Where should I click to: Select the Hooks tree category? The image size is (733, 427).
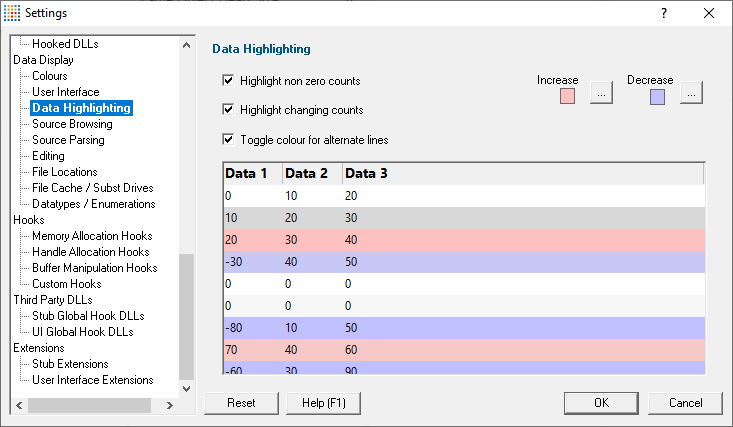click(29, 220)
